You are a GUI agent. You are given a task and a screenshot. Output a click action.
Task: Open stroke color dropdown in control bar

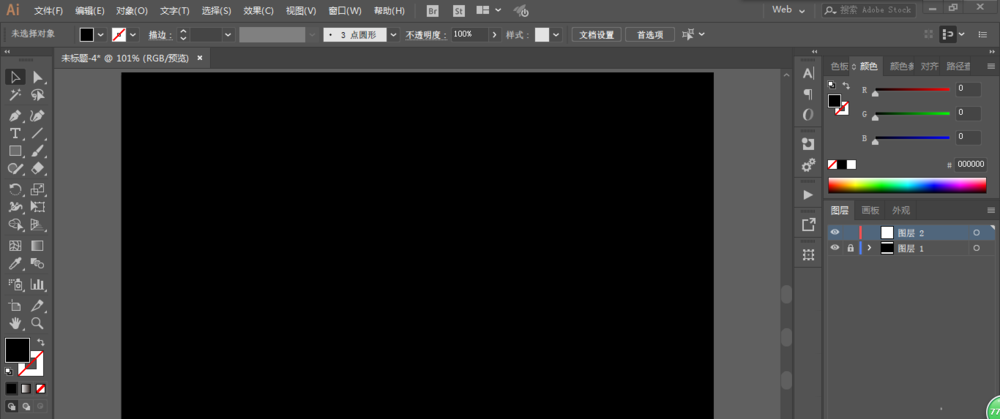tap(133, 34)
